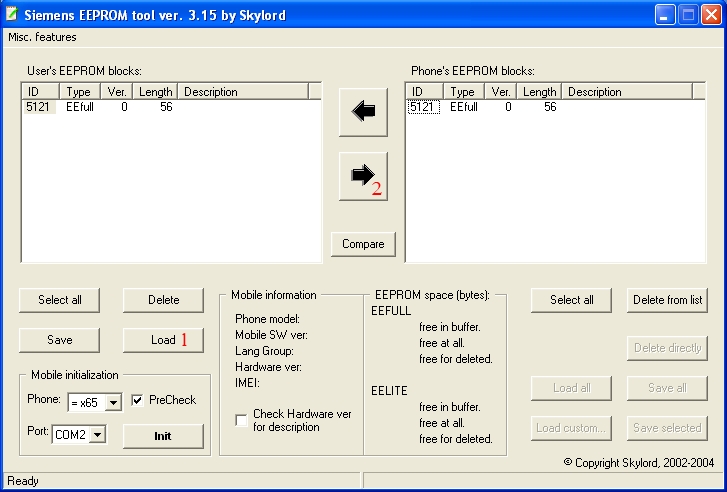This screenshot has height=492, width=727.
Task: Click the application icon in title bar
Action: (12, 14)
